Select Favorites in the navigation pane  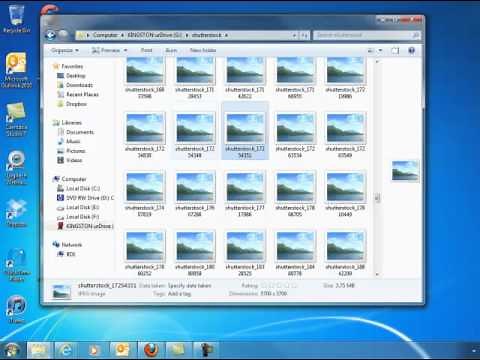pyautogui.click(x=72, y=66)
